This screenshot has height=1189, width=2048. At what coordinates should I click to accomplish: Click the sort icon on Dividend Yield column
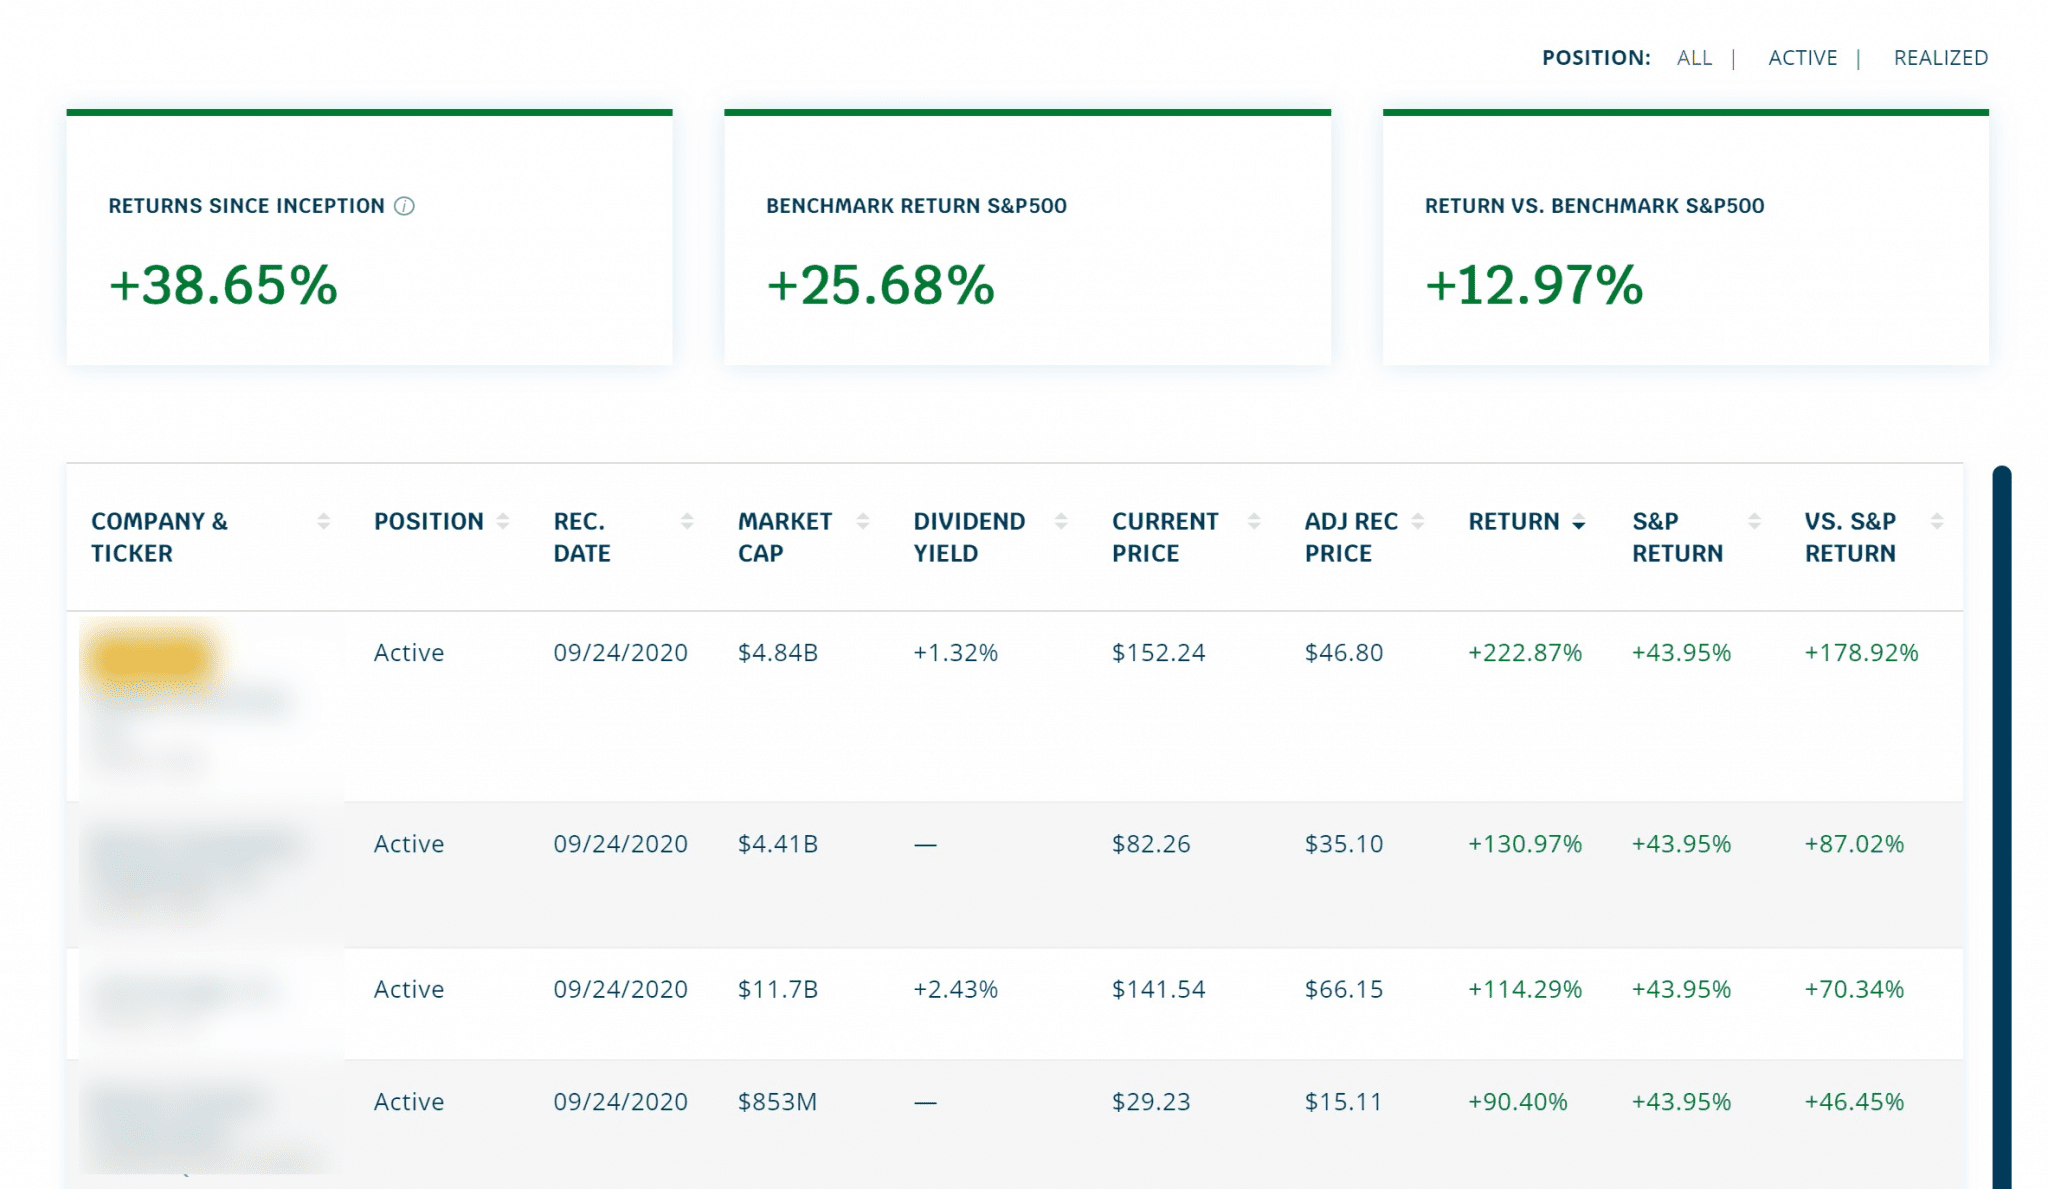pyautogui.click(x=1060, y=521)
